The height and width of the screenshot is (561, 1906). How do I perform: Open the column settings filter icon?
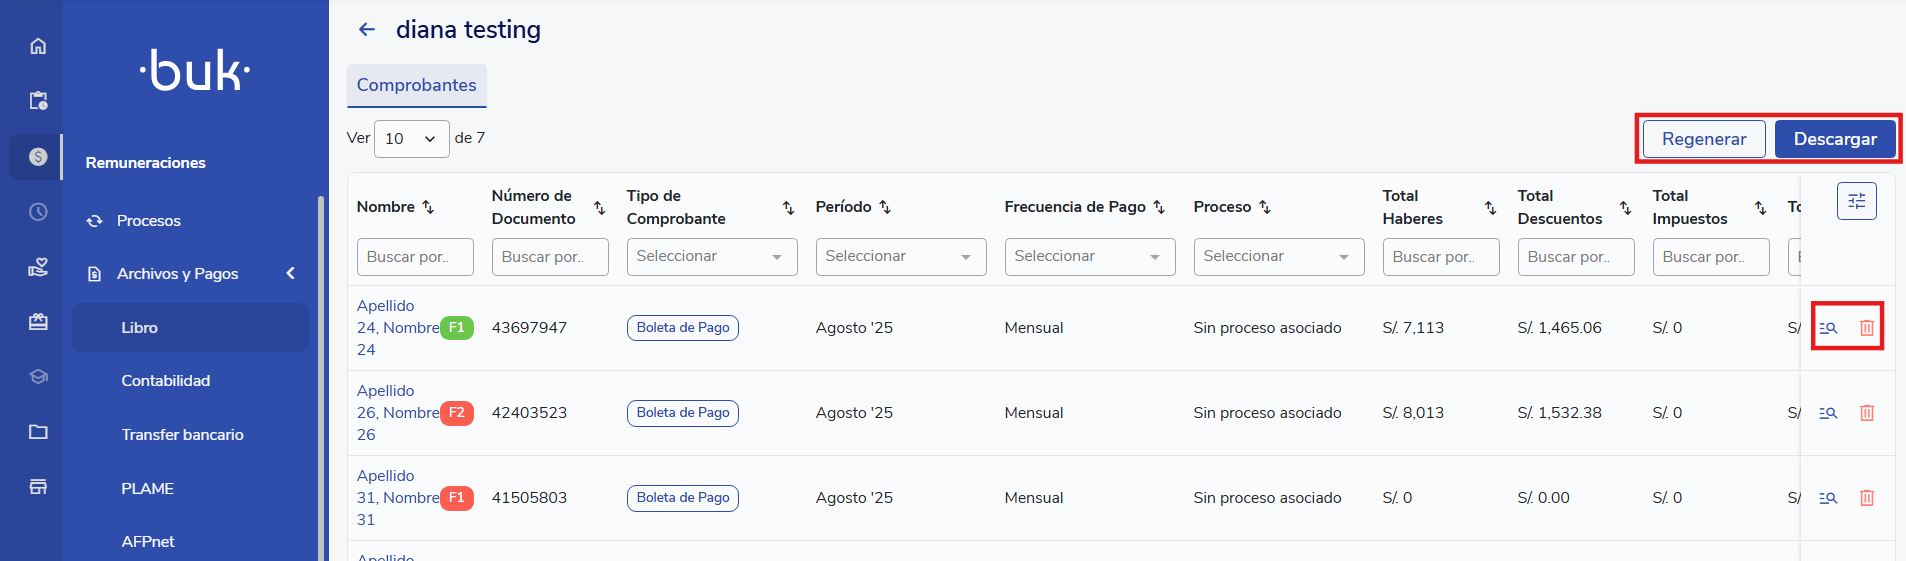point(1856,201)
